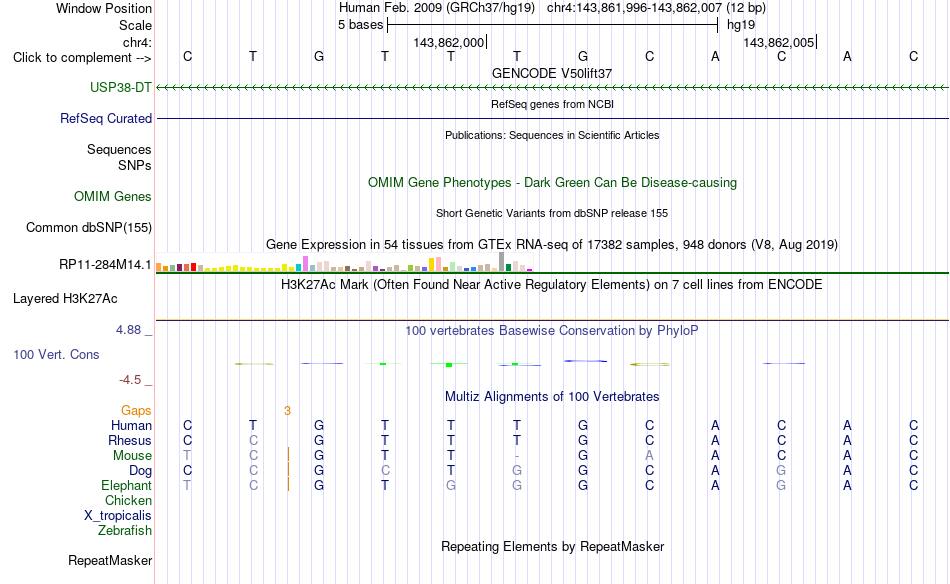
Task: Click the 4.88 PhyloP upper limit
Action: [x=128, y=330]
